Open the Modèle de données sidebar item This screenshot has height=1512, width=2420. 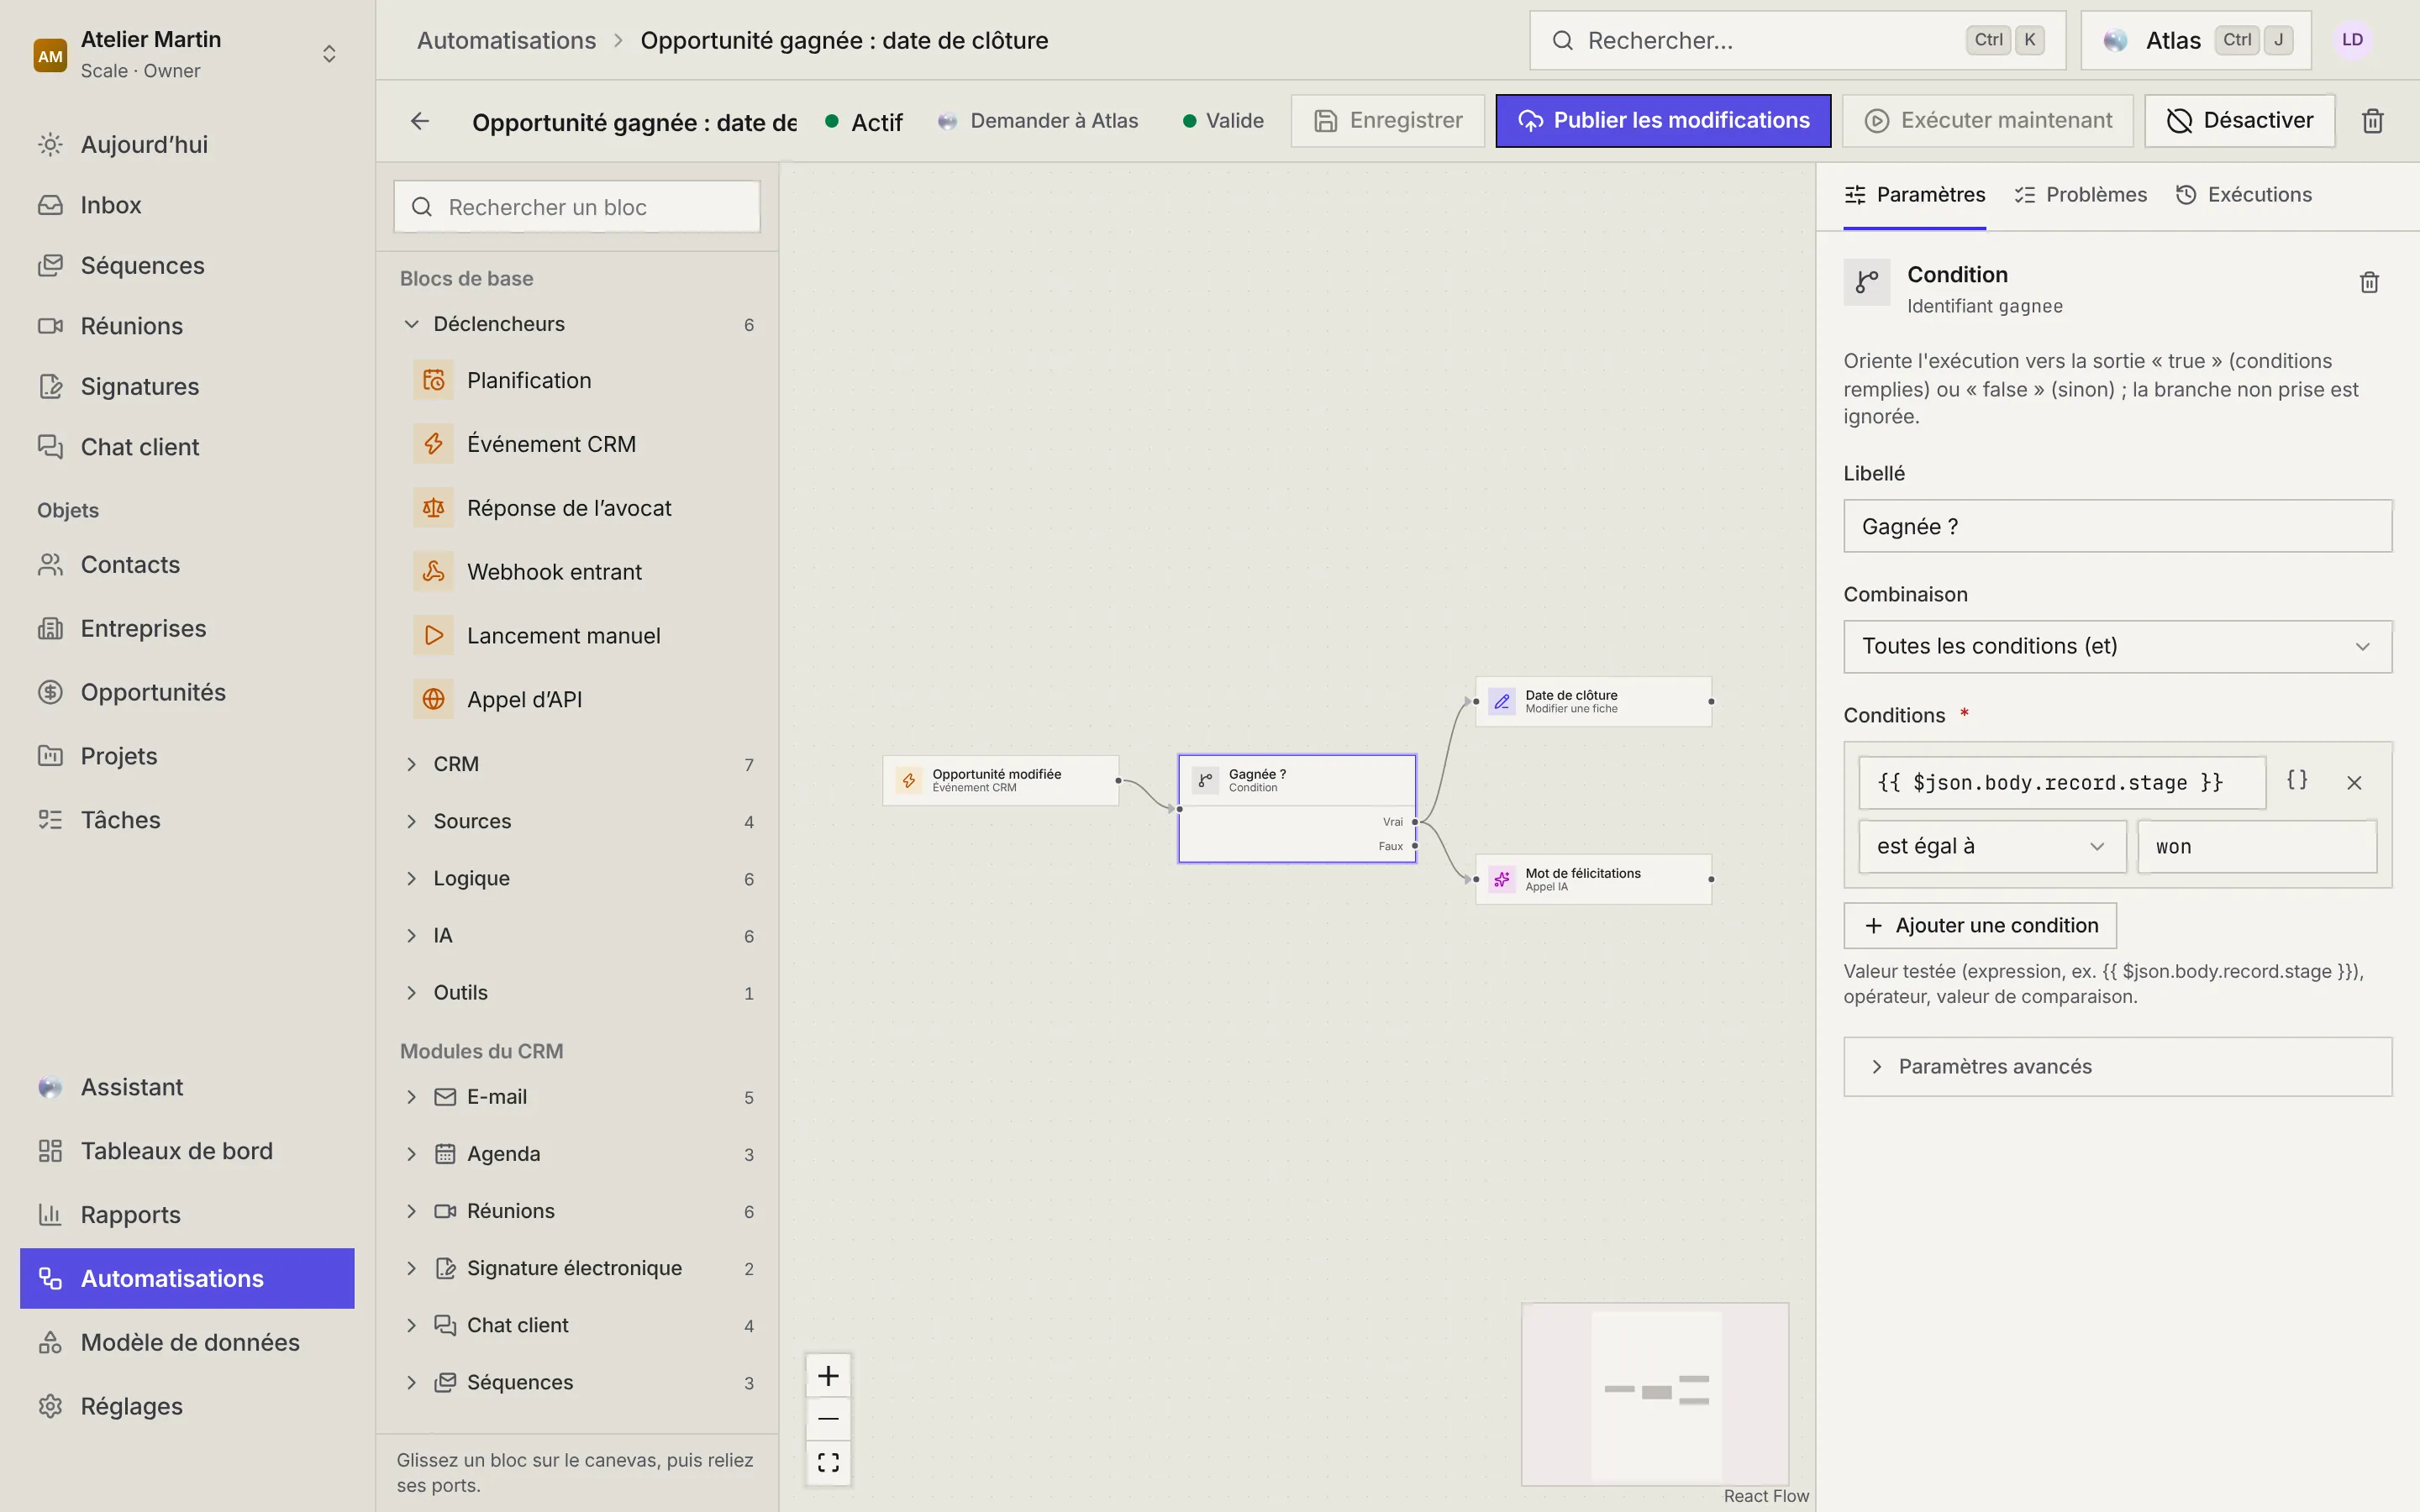click(x=187, y=1342)
